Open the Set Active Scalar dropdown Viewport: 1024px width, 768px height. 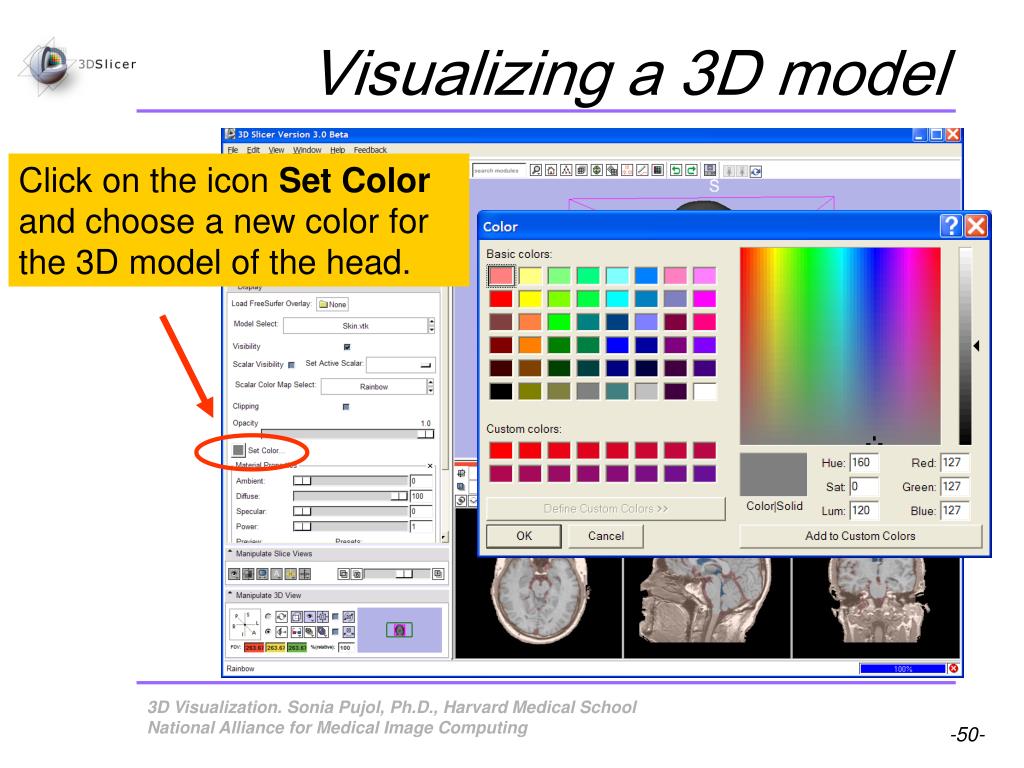click(x=400, y=364)
